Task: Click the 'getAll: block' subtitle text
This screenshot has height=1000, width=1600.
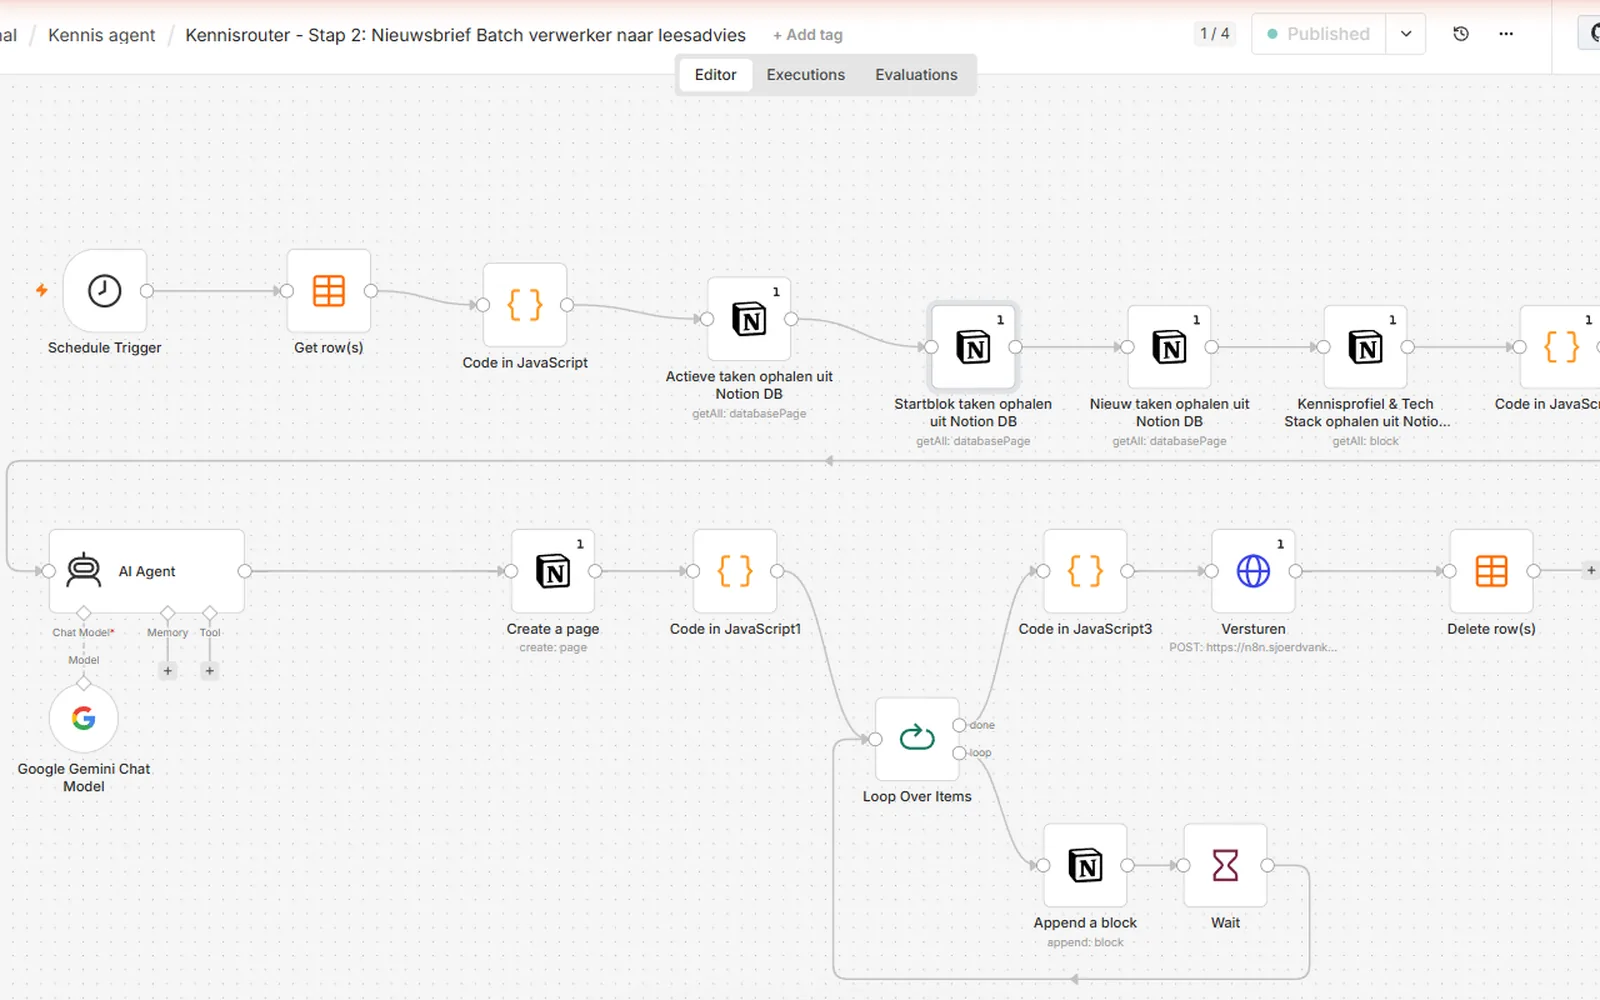Action: click(1365, 441)
